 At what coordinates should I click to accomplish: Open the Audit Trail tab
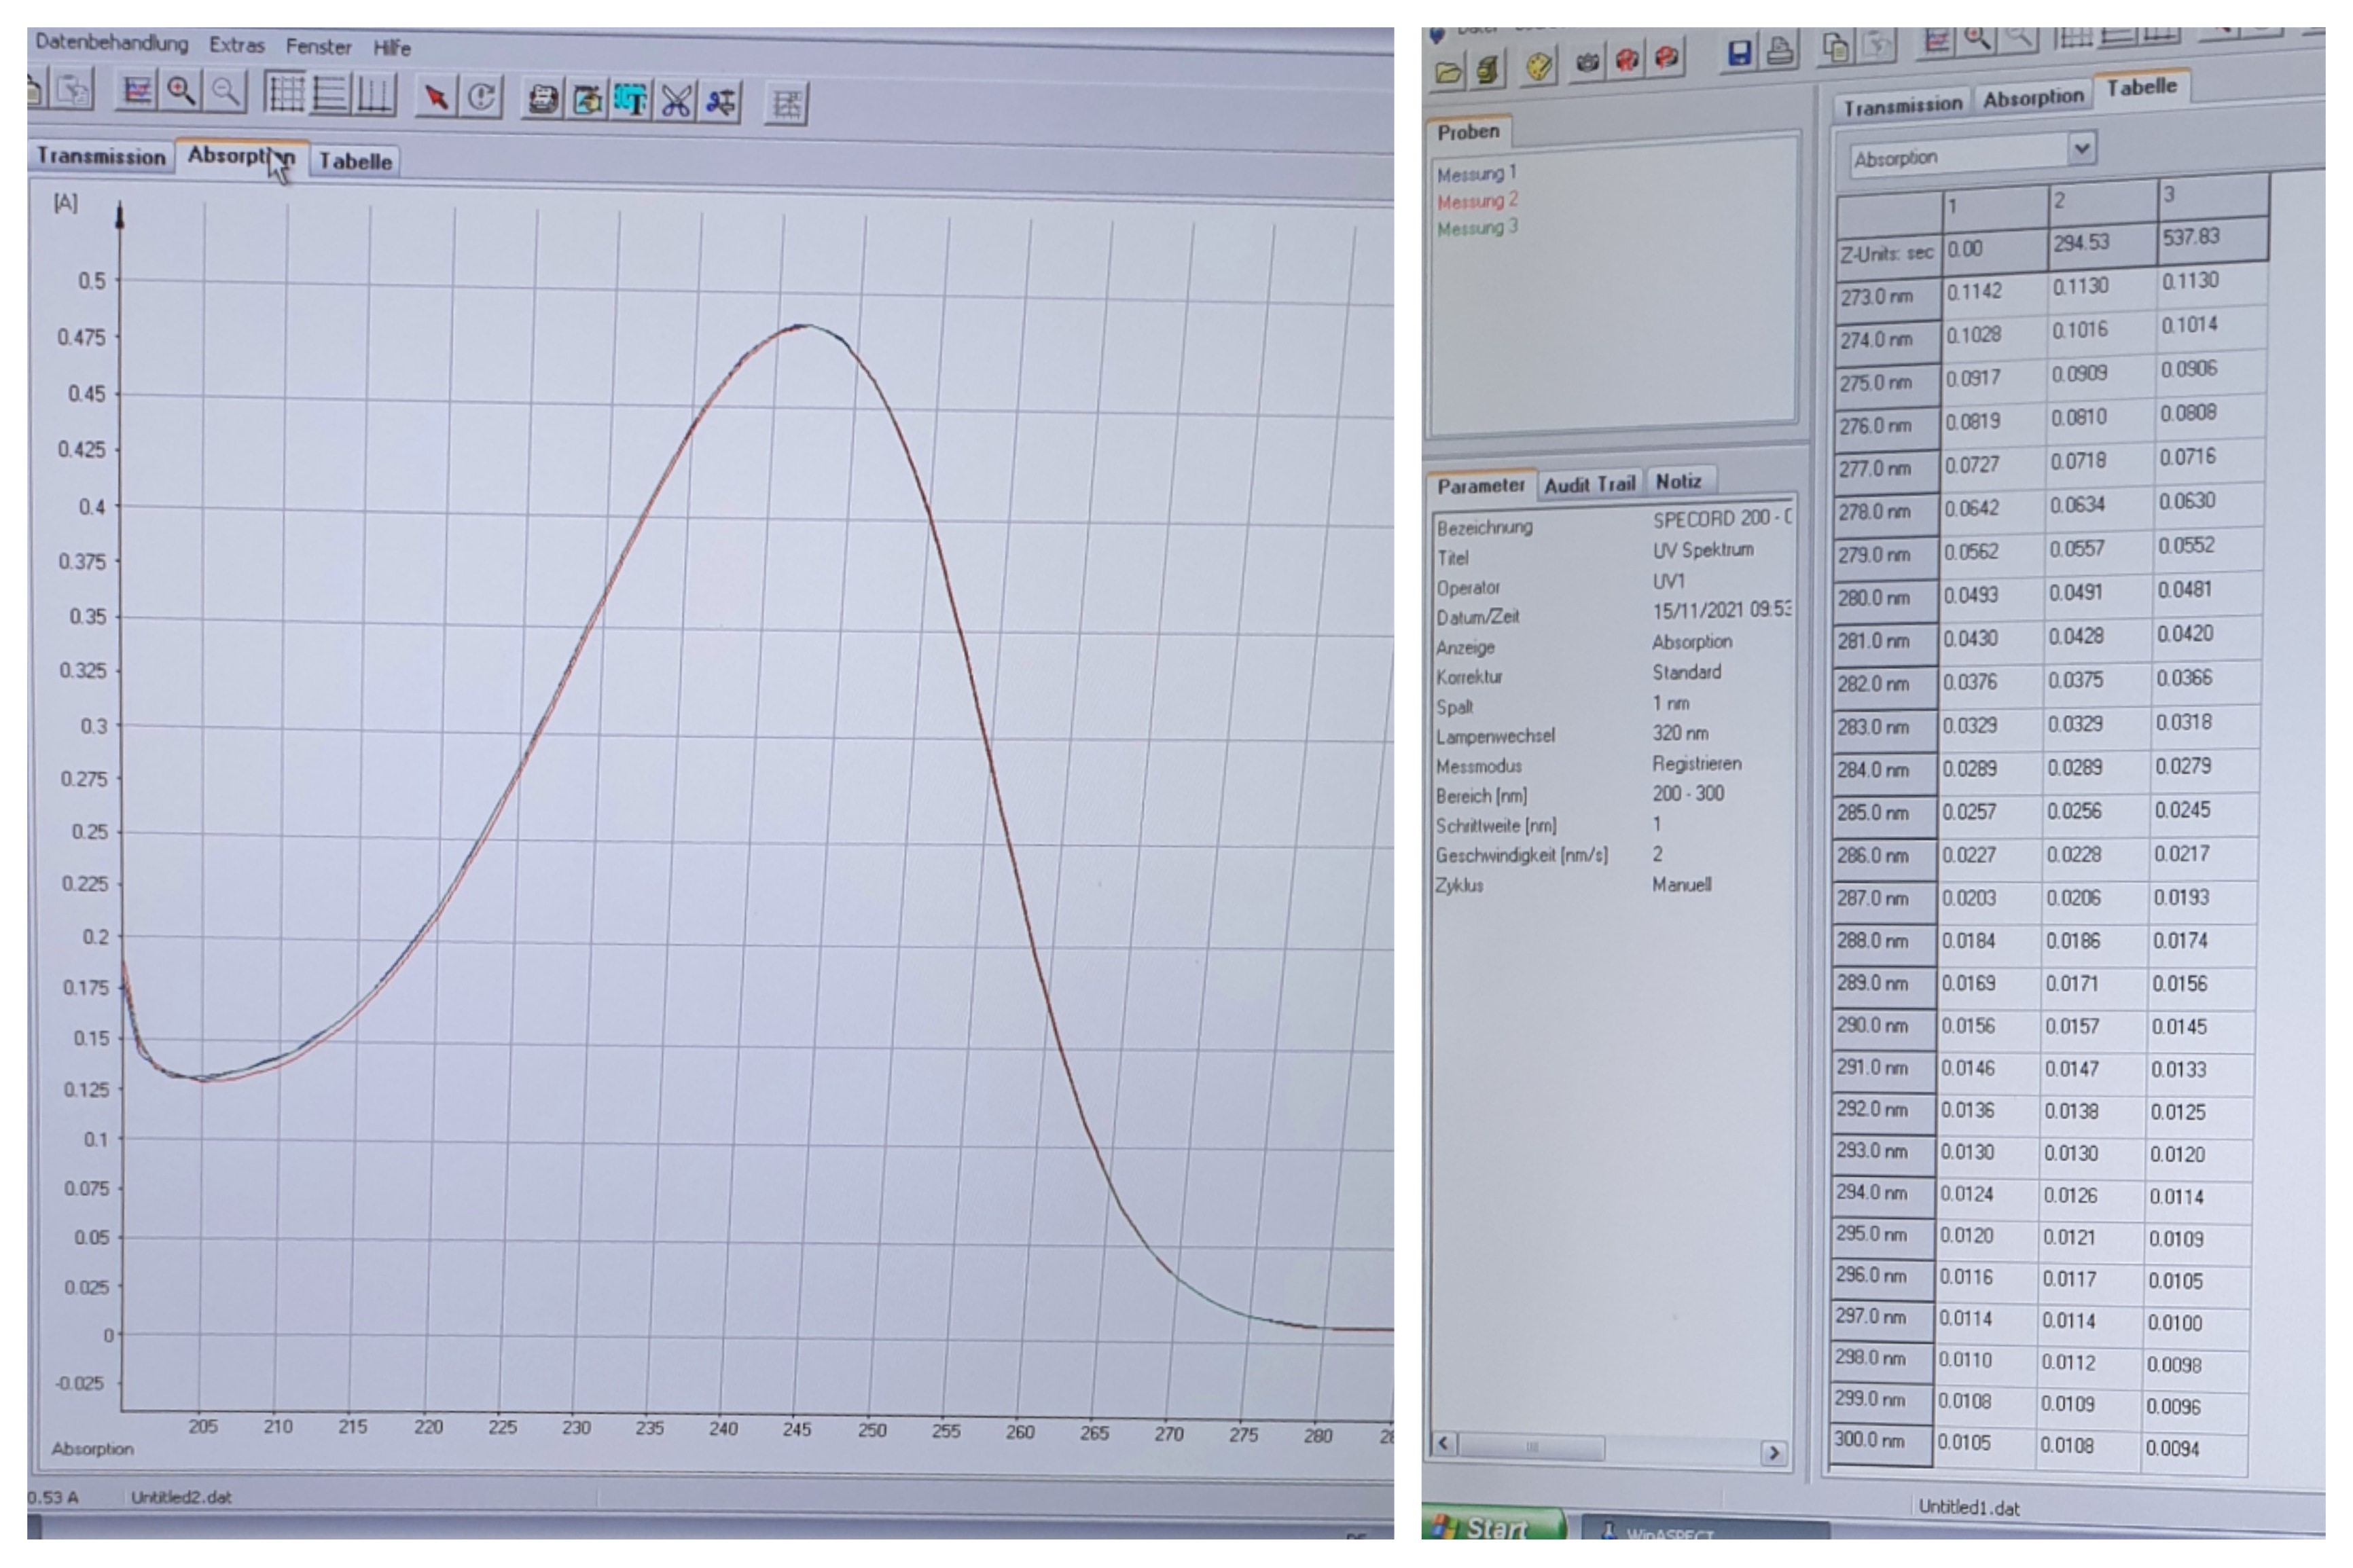coord(1590,484)
